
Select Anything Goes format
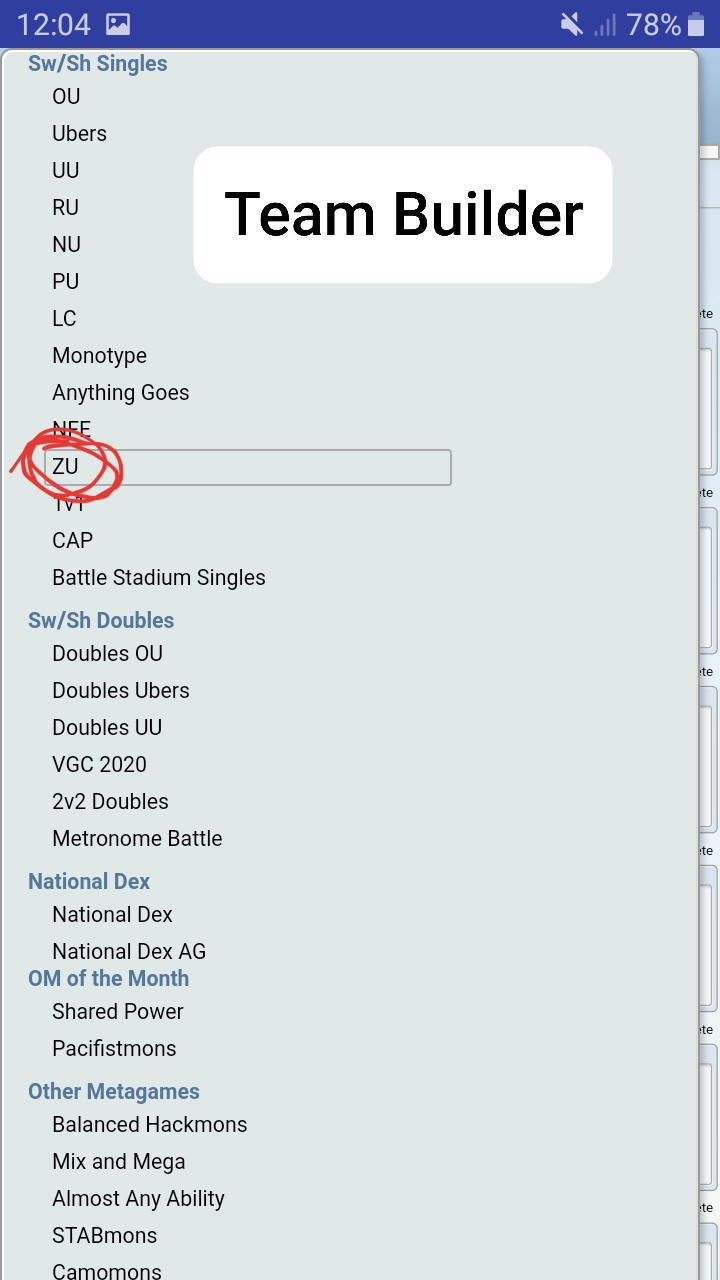(x=120, y=393)
